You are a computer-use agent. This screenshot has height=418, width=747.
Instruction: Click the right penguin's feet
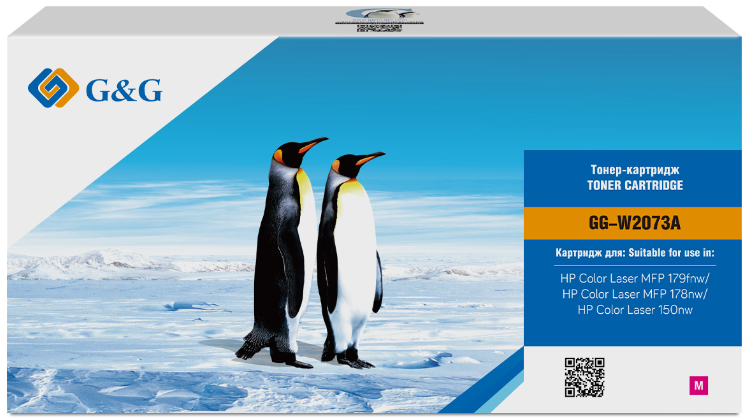347,358
